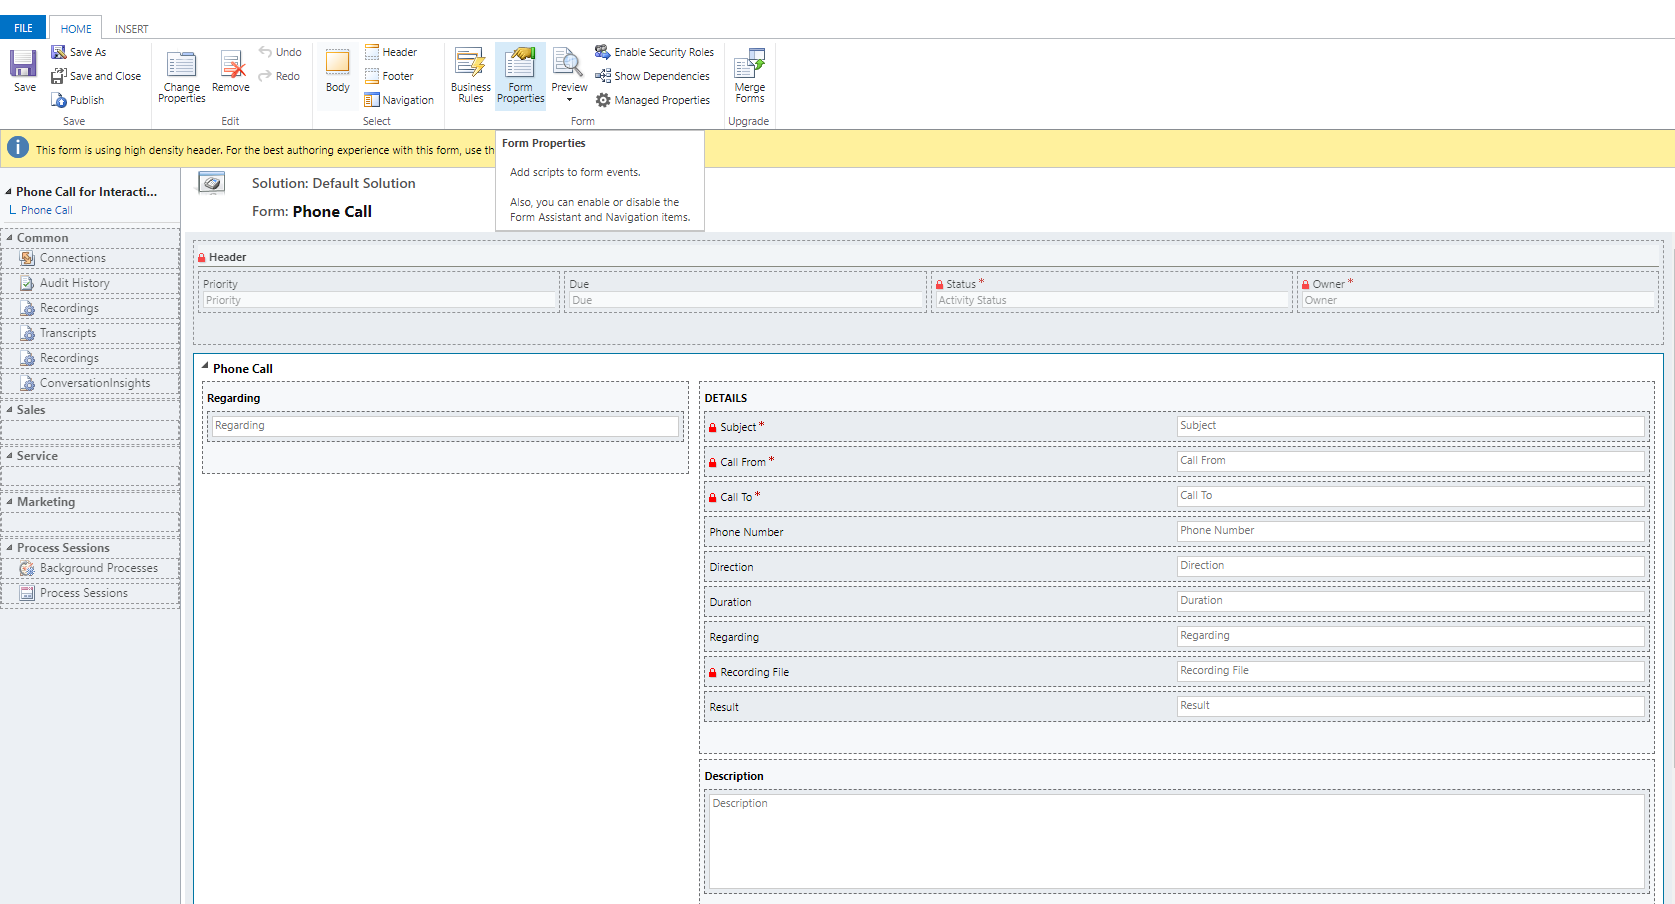1675x904 pixels.
Task: Collapse the Process Sessions group
Action: [9, 548]
